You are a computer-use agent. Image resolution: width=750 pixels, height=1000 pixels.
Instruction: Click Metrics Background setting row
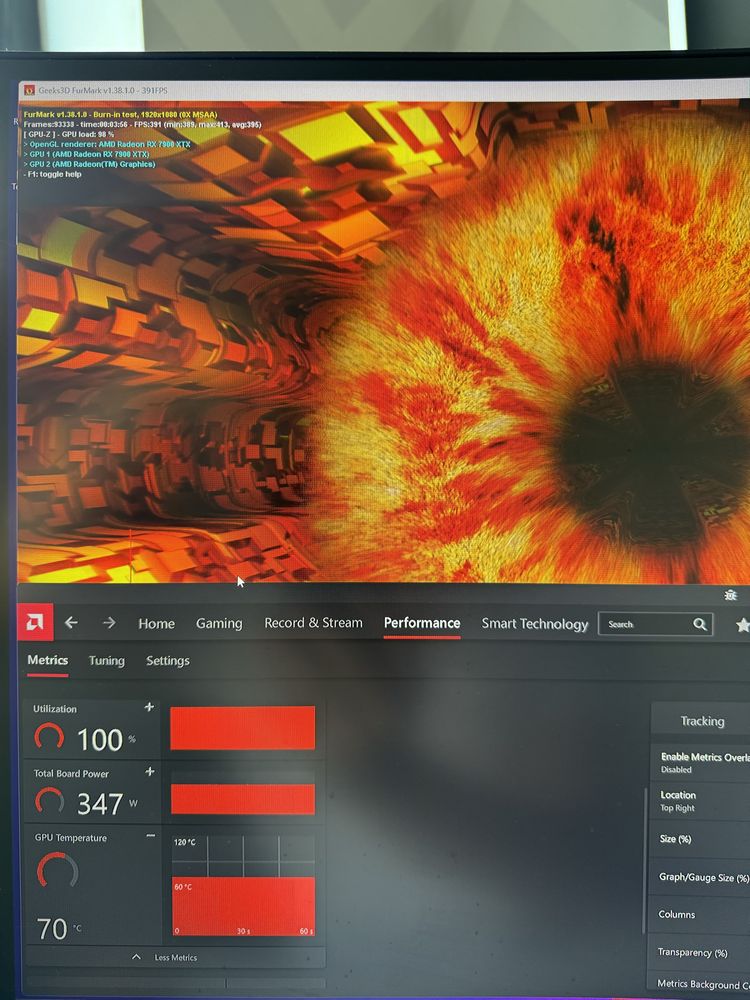tap(700, 983)
